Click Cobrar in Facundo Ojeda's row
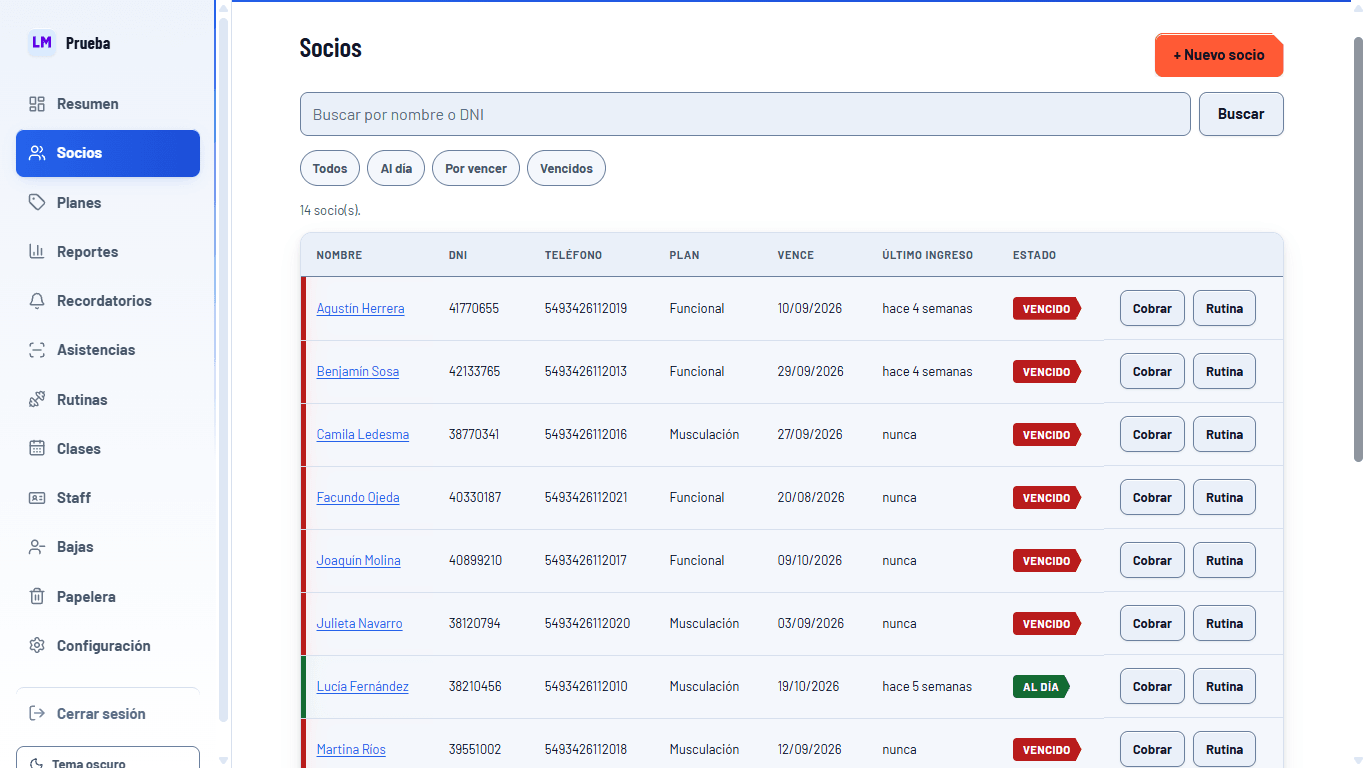 pyautogui.click(x=1152, y=497)
